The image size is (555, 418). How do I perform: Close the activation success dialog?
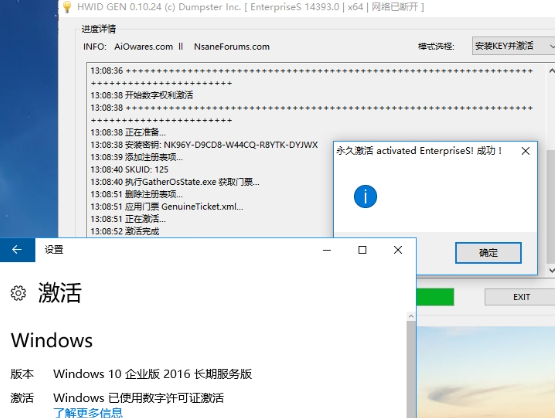coord(526,151)
